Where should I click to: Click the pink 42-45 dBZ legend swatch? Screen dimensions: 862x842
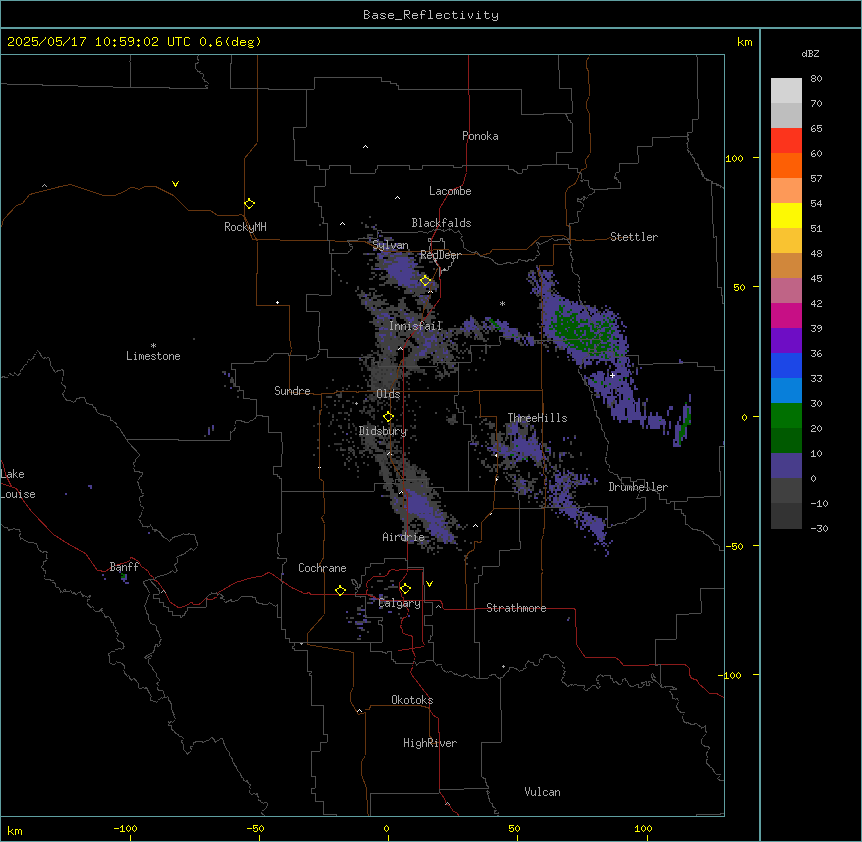pos(786,291)
